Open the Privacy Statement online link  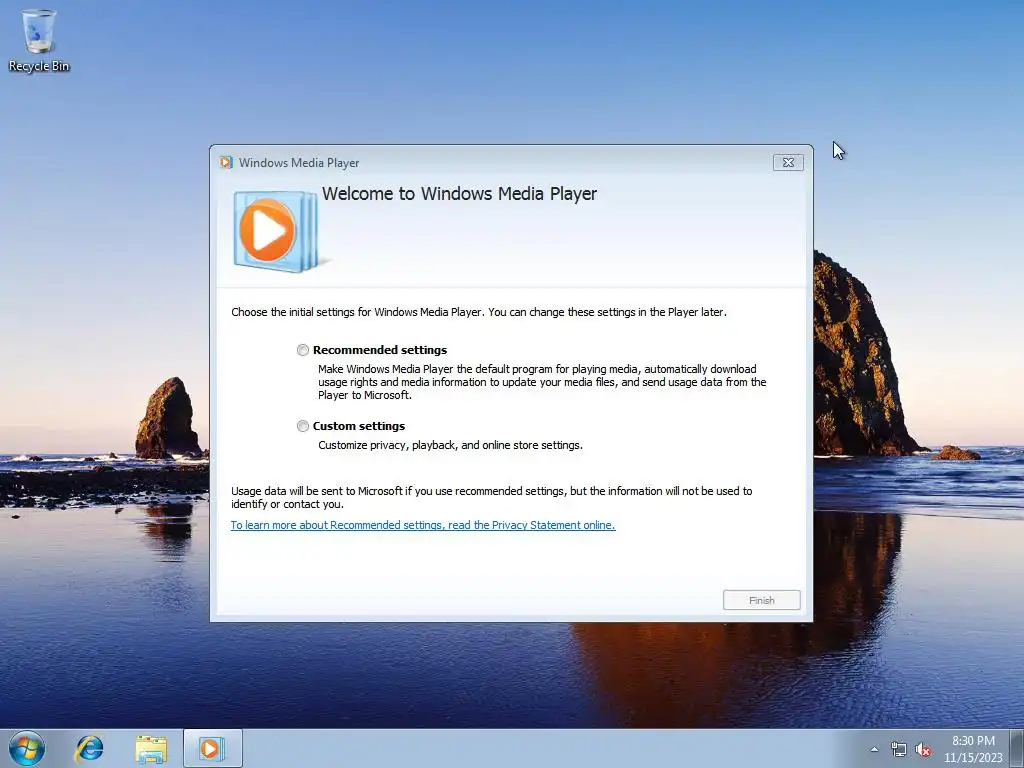423,525
